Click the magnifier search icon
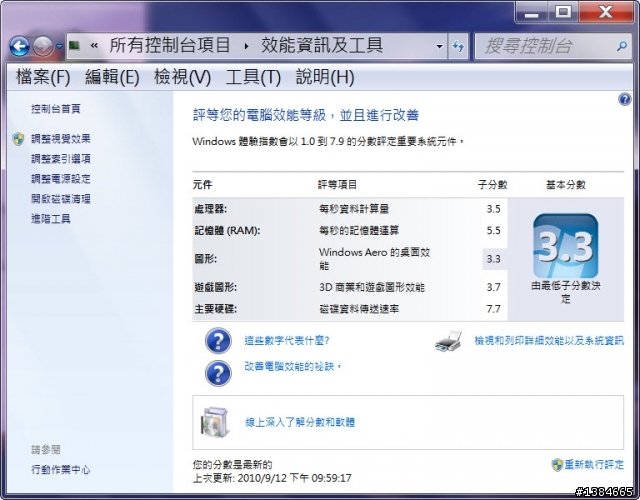This screenshot has width=640, height=500. pyautogui.click(x=622, y=46)
